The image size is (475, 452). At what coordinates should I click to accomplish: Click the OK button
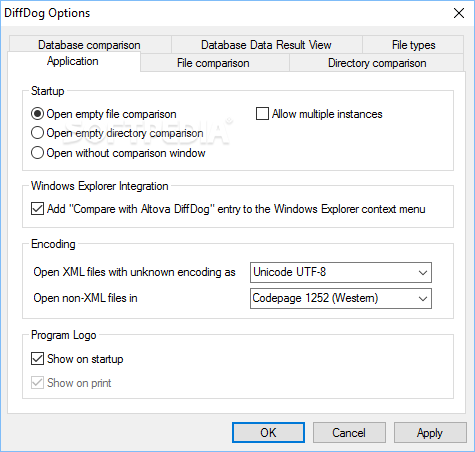(x=268, y=433)
